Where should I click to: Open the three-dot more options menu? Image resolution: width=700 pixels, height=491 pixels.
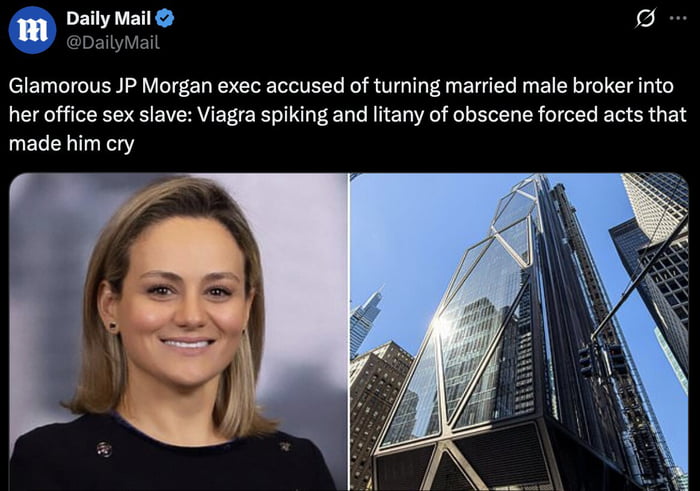click(680, 19)
